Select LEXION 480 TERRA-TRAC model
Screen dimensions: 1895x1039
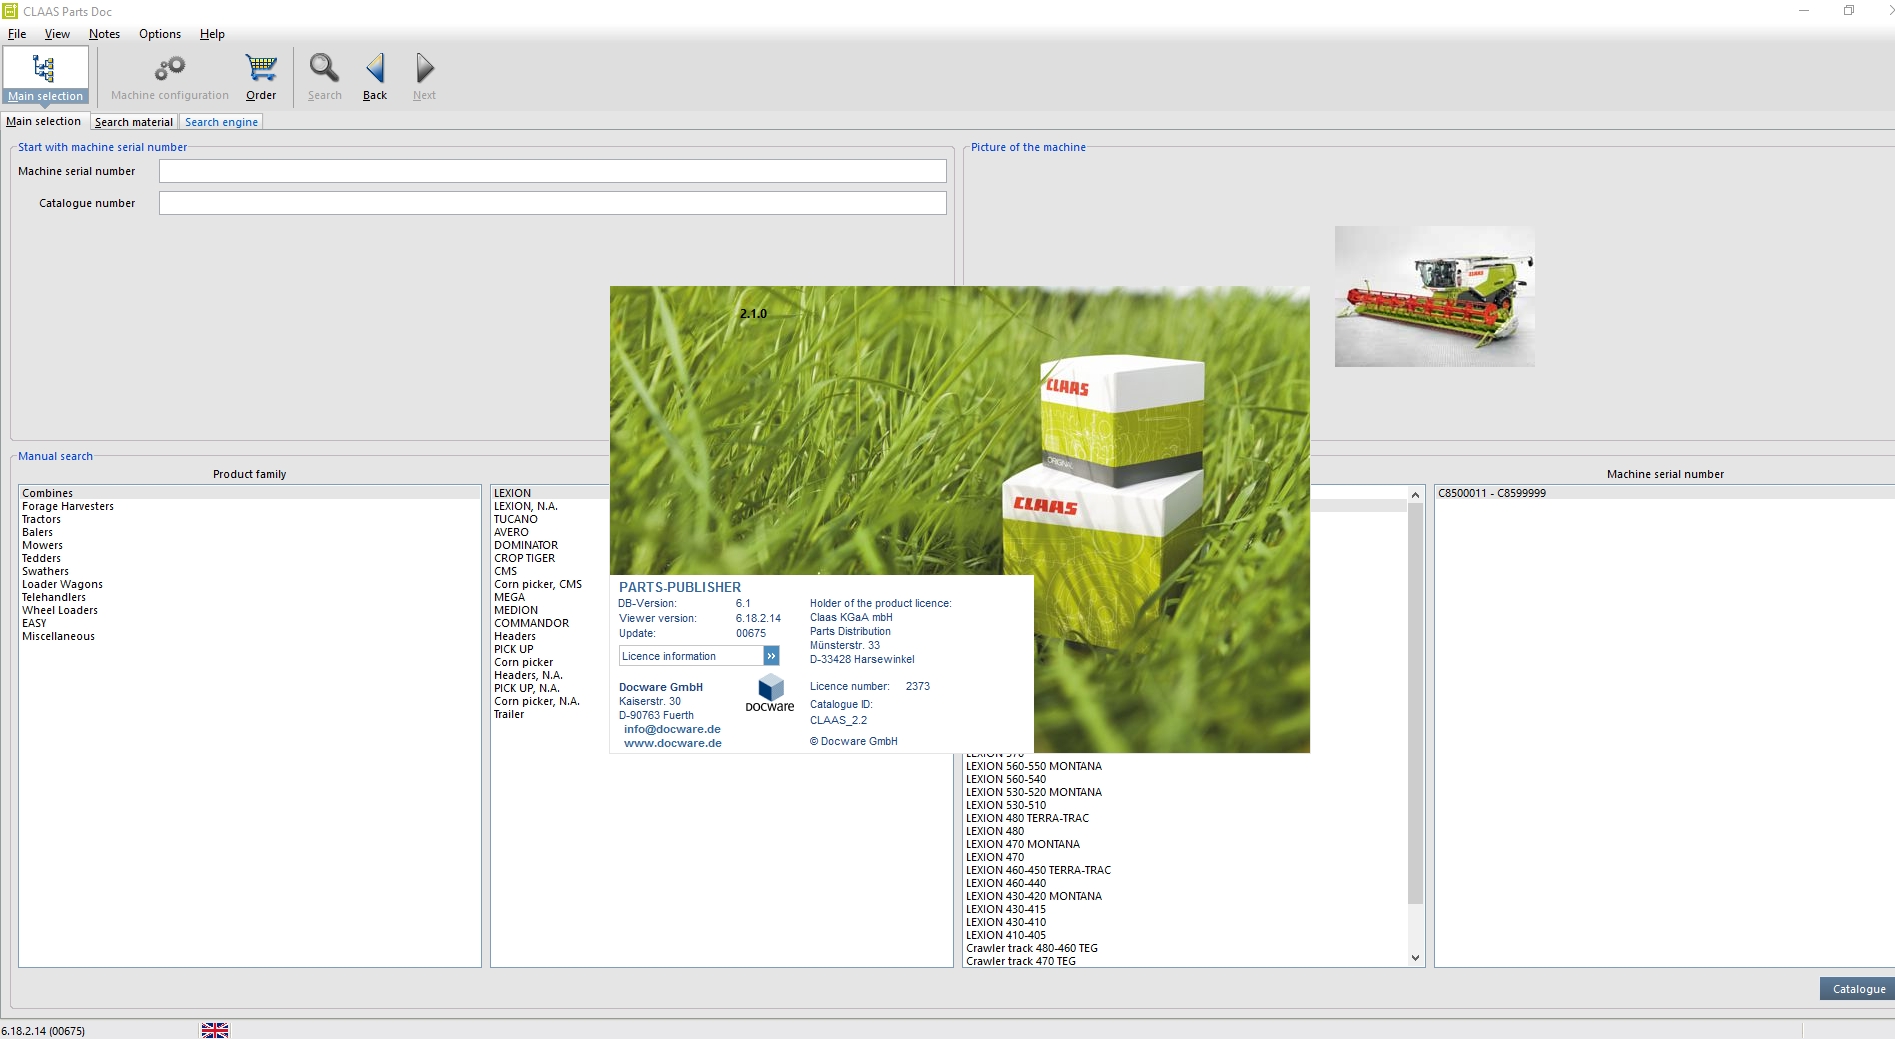coord(1185,818)
